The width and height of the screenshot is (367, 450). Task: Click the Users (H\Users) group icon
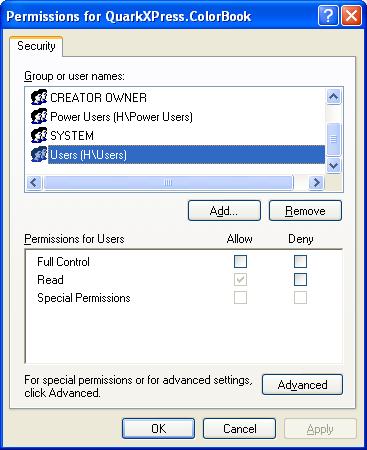(x=39, y=154)
